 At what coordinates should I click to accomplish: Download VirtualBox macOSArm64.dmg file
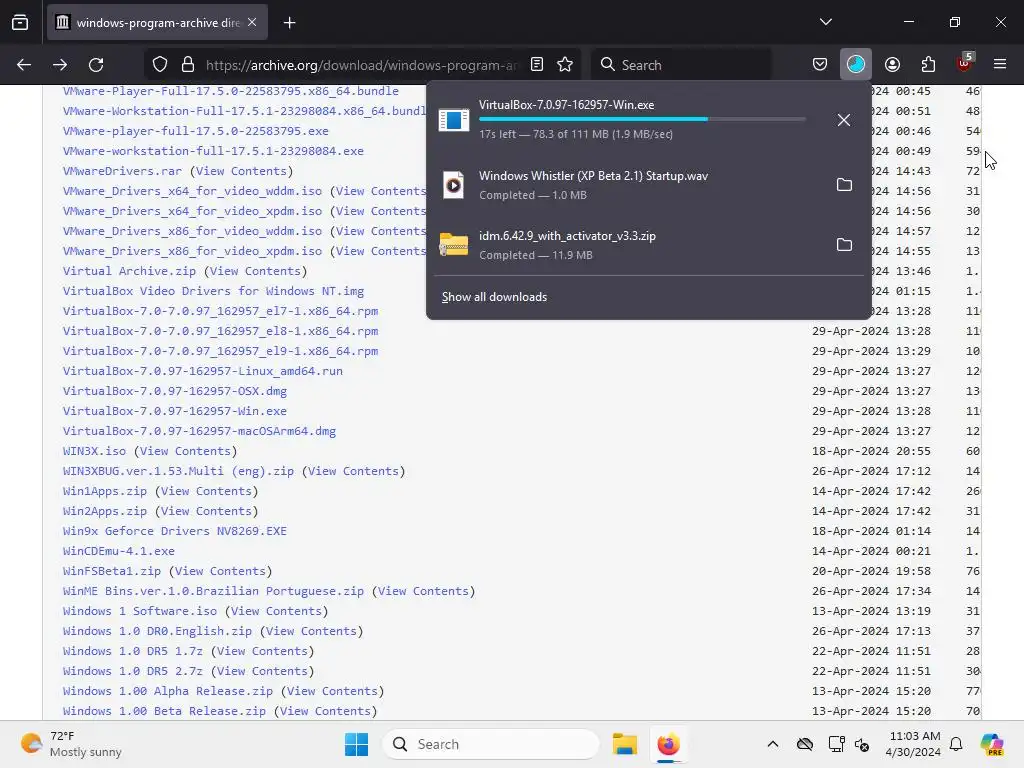(x=199, y=431)
